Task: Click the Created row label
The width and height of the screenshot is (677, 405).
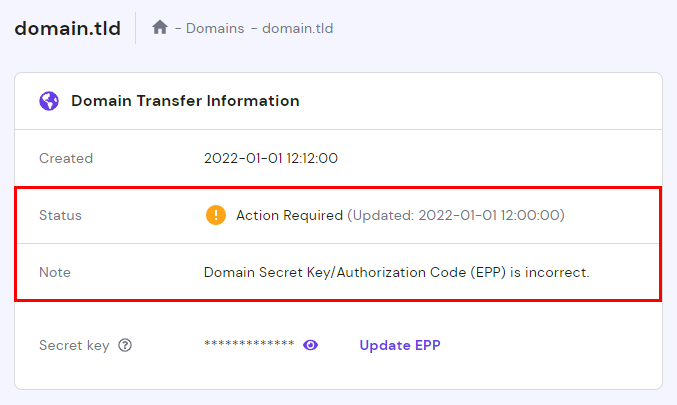Action: (66, 158)
